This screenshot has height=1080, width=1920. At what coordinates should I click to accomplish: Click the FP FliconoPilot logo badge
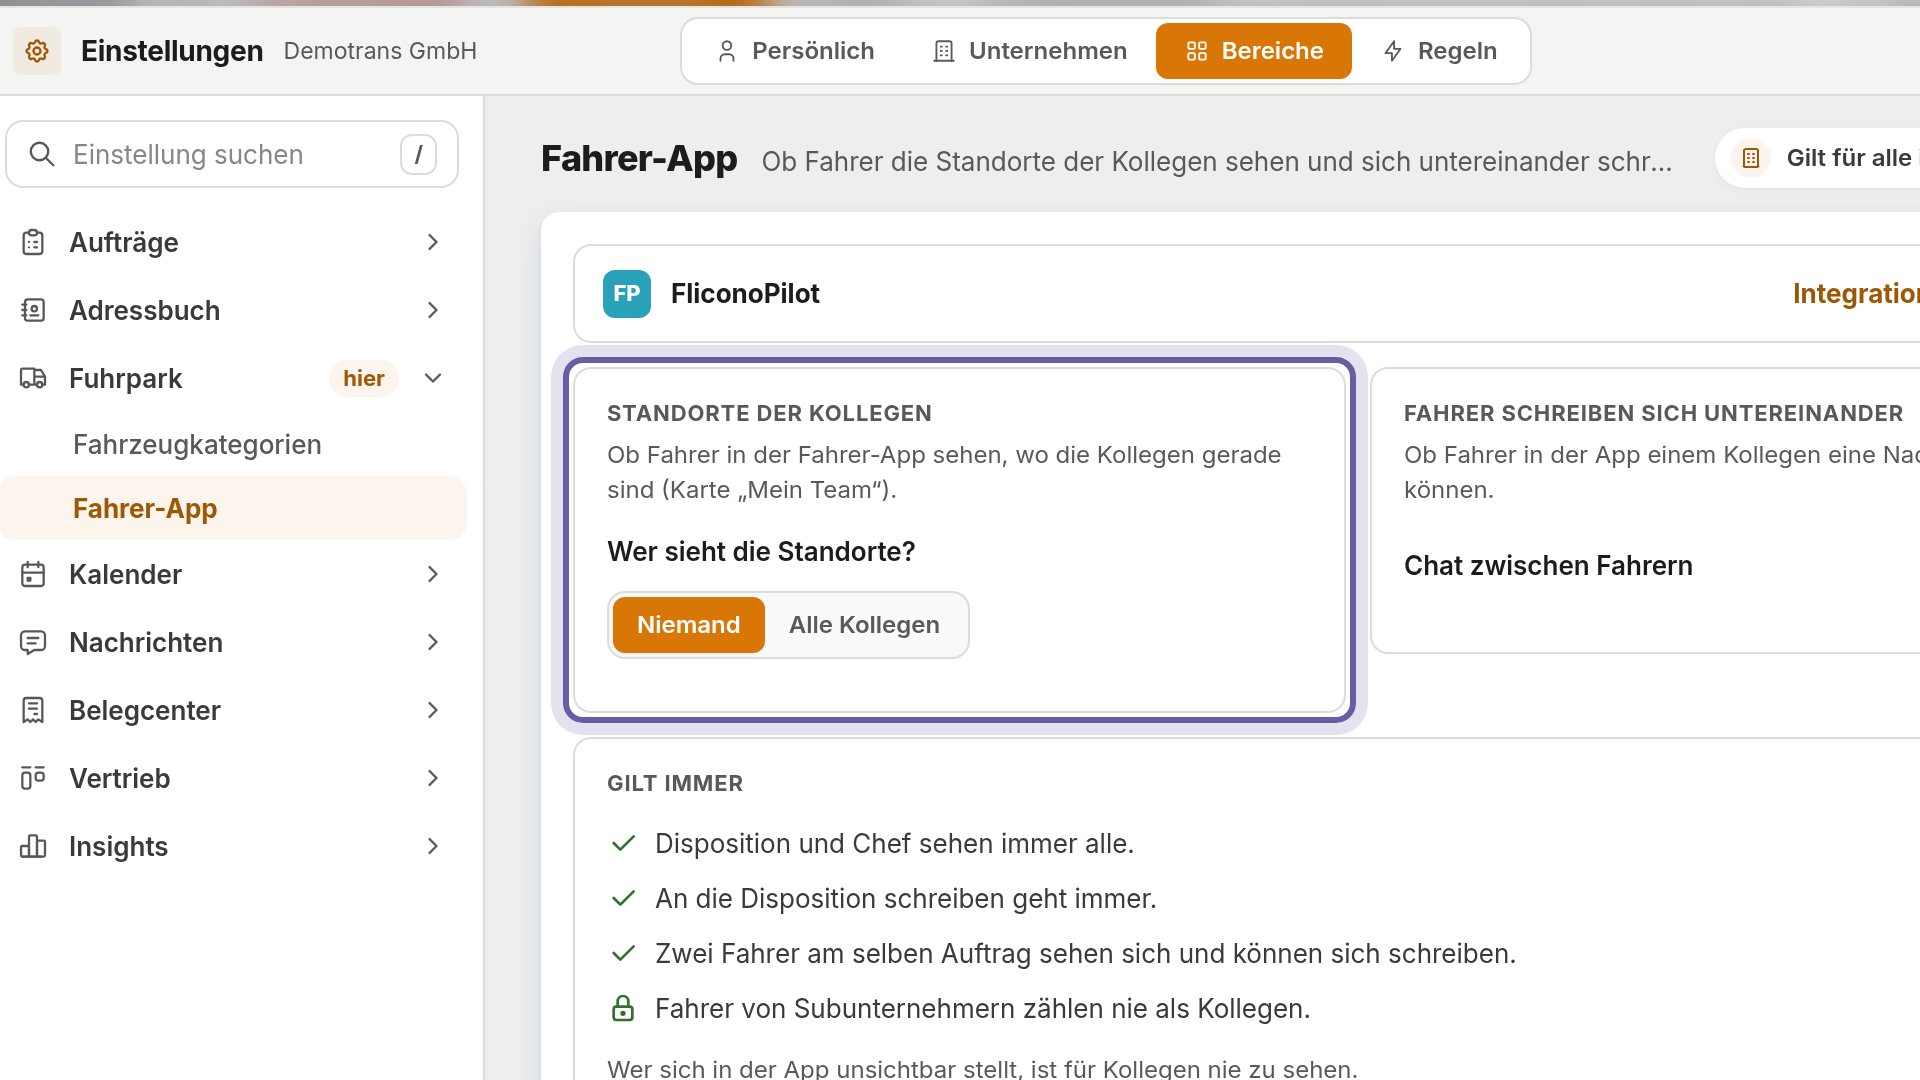pos(627,294)
